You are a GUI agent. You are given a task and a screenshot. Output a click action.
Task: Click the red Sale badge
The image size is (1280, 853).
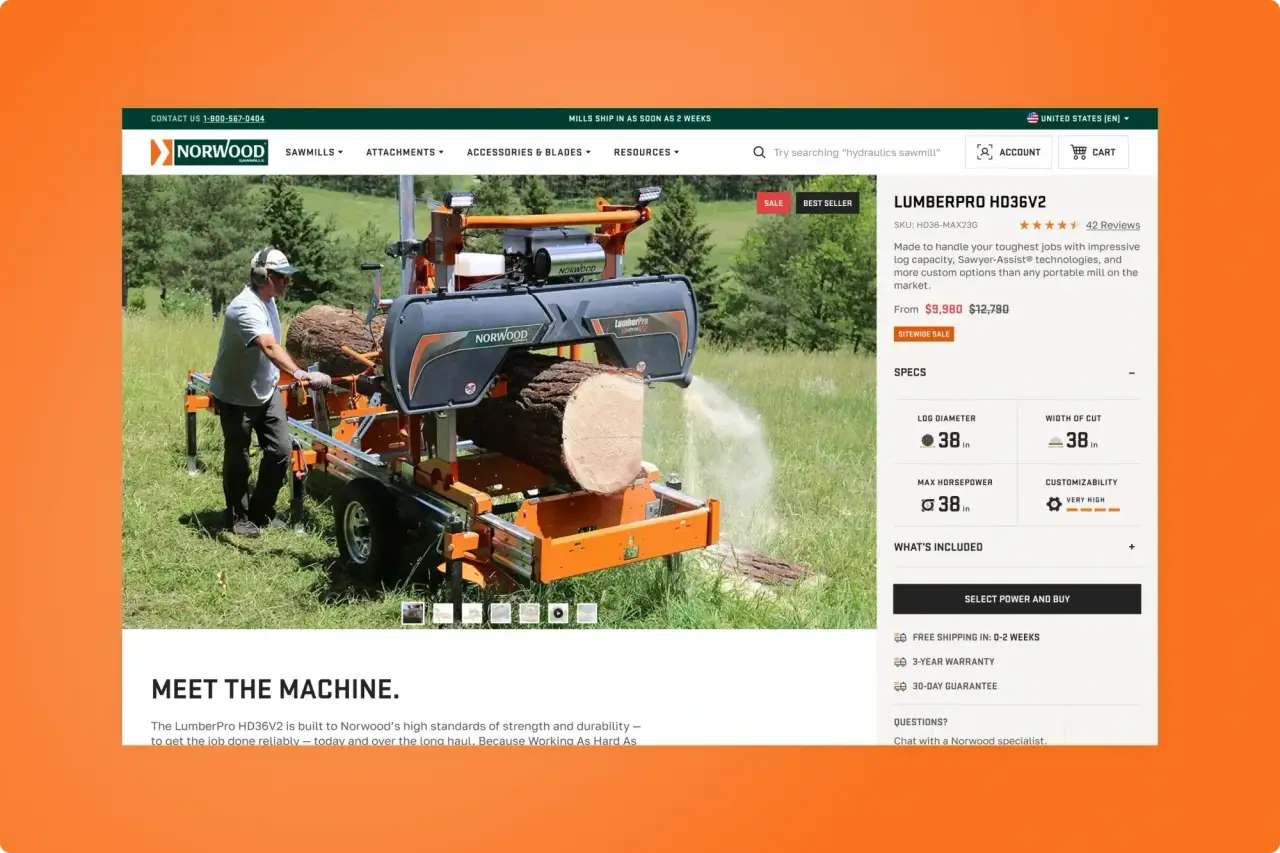pyautogui.click(x=773, y=203)
